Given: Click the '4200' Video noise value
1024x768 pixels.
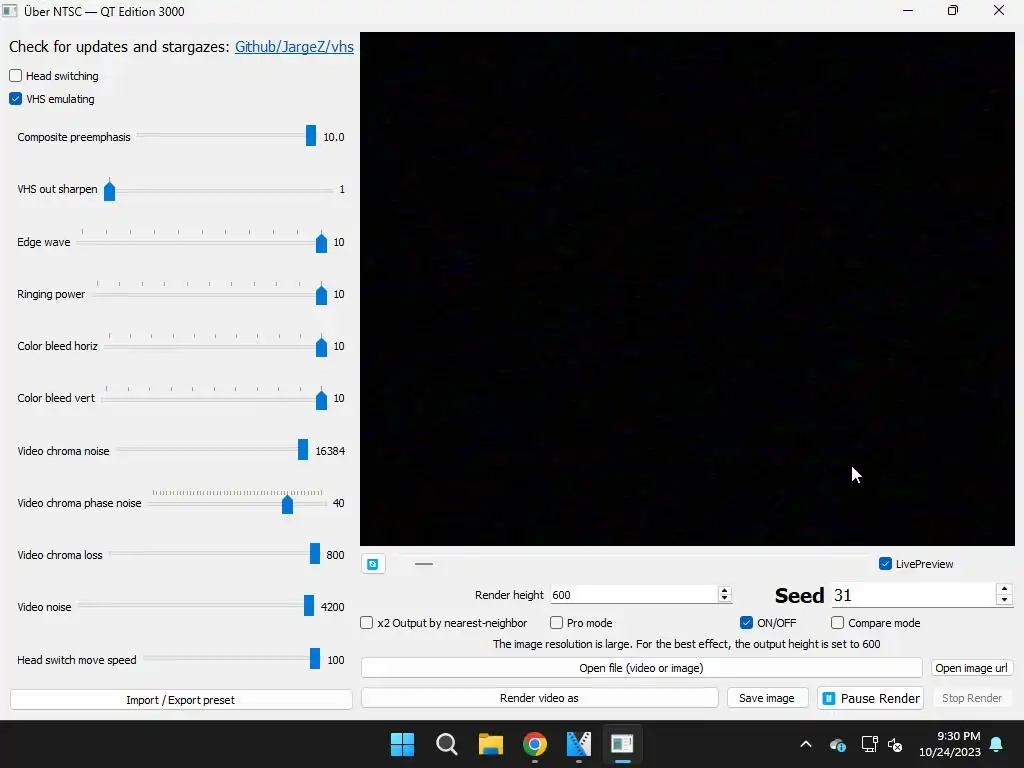Looking at the screenshot, I should point(332,607).
